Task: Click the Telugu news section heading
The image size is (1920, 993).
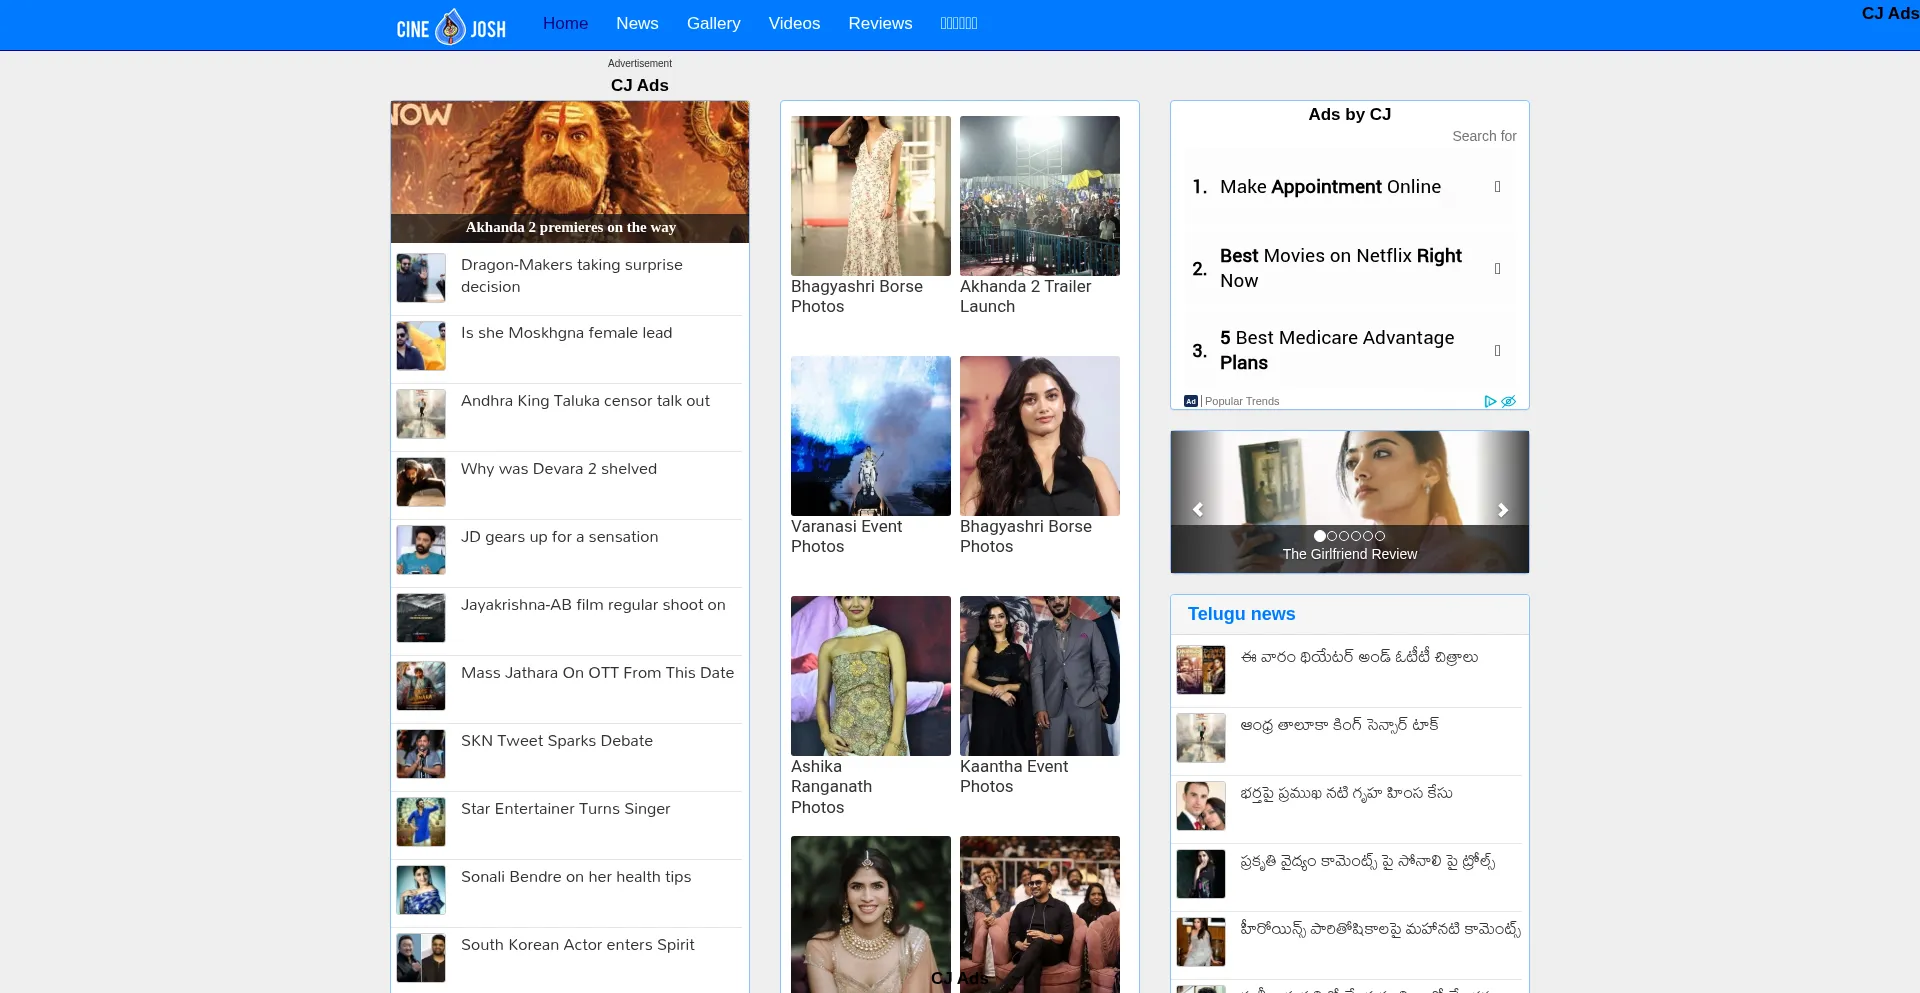Action: (x=1241, y=614)
